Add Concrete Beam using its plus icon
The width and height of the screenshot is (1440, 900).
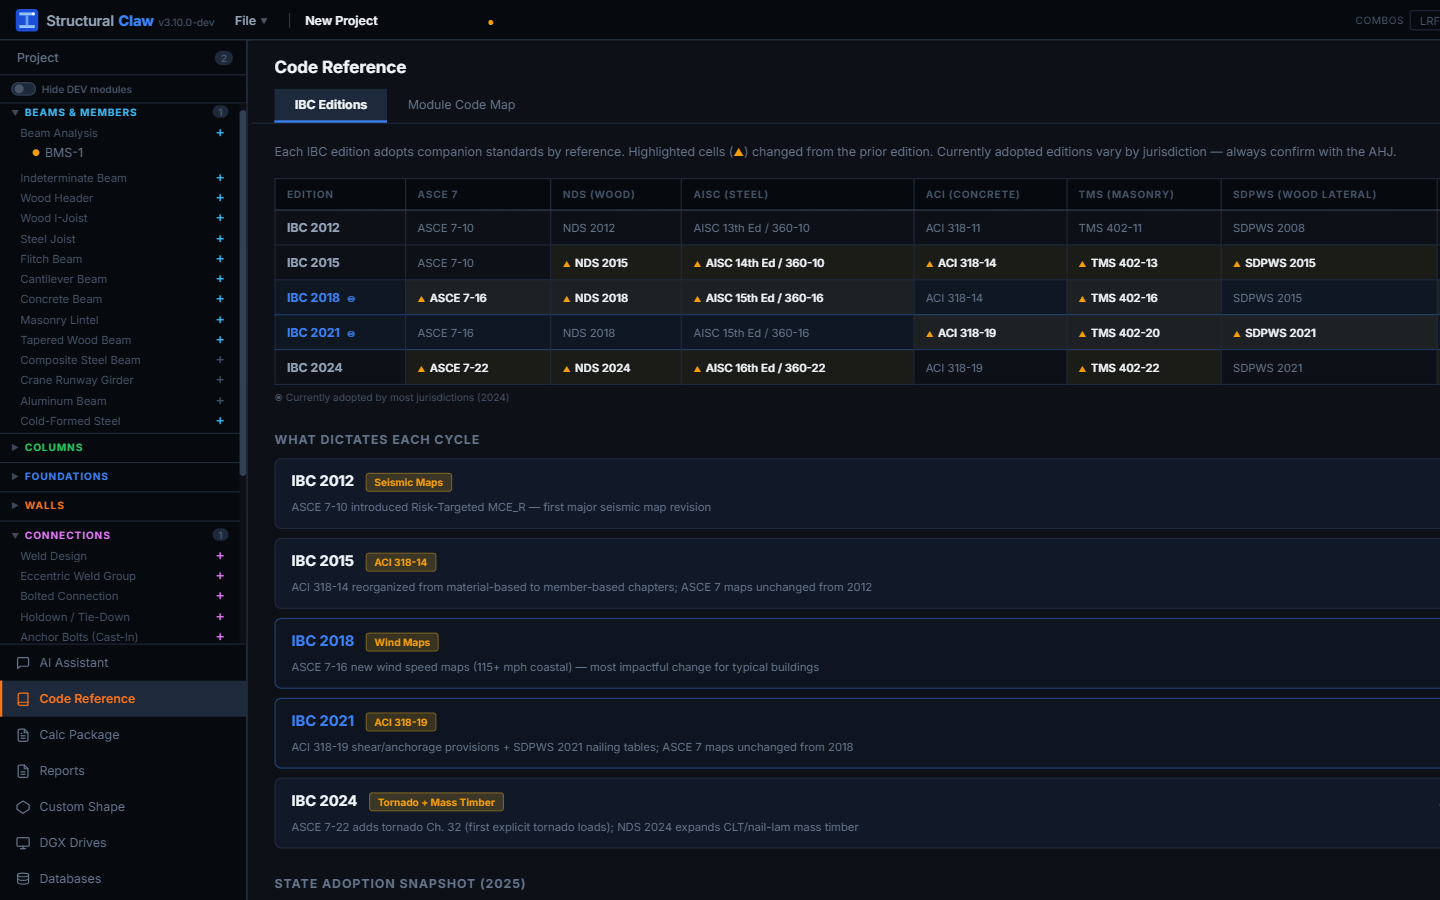click(220, 299)
